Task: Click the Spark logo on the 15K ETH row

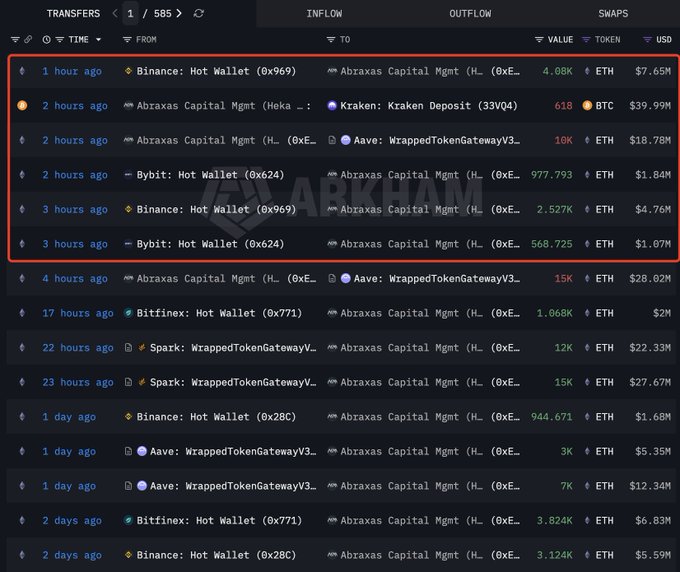Action: (141, 382)
